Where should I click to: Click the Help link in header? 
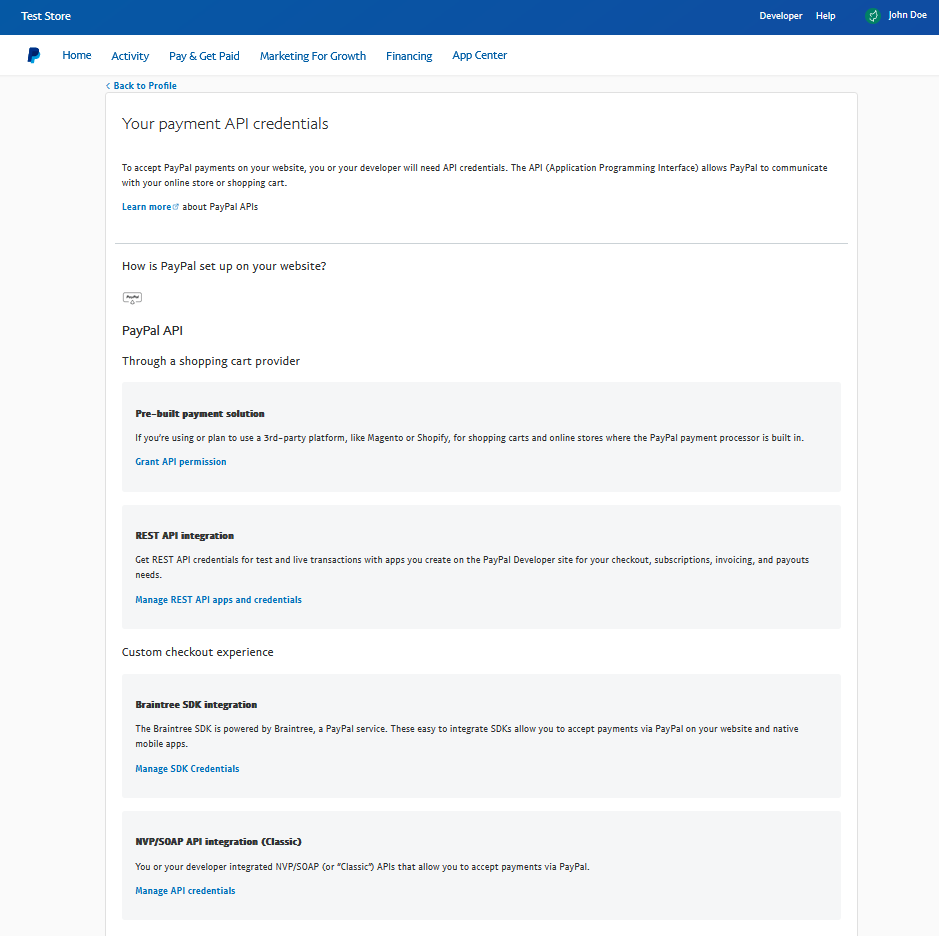point(825,16)
